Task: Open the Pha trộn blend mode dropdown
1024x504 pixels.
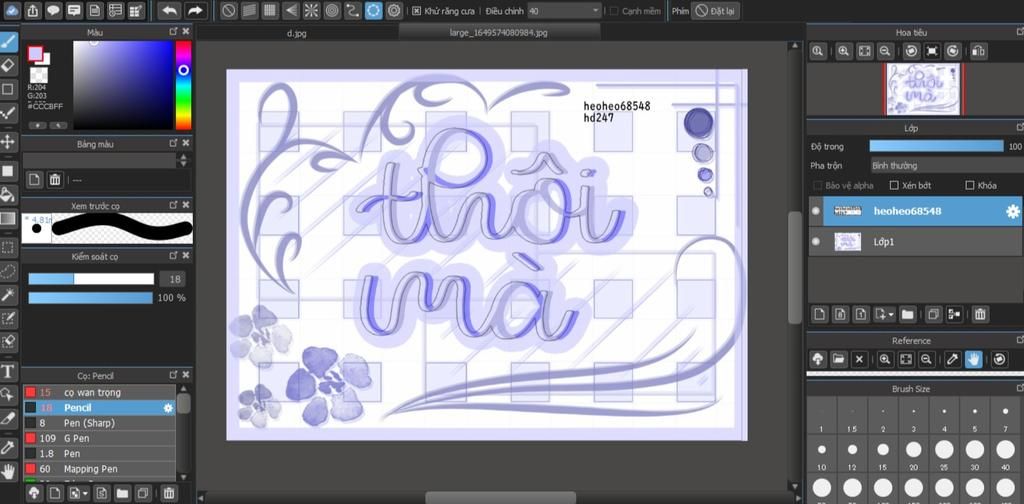Action: 947,166
